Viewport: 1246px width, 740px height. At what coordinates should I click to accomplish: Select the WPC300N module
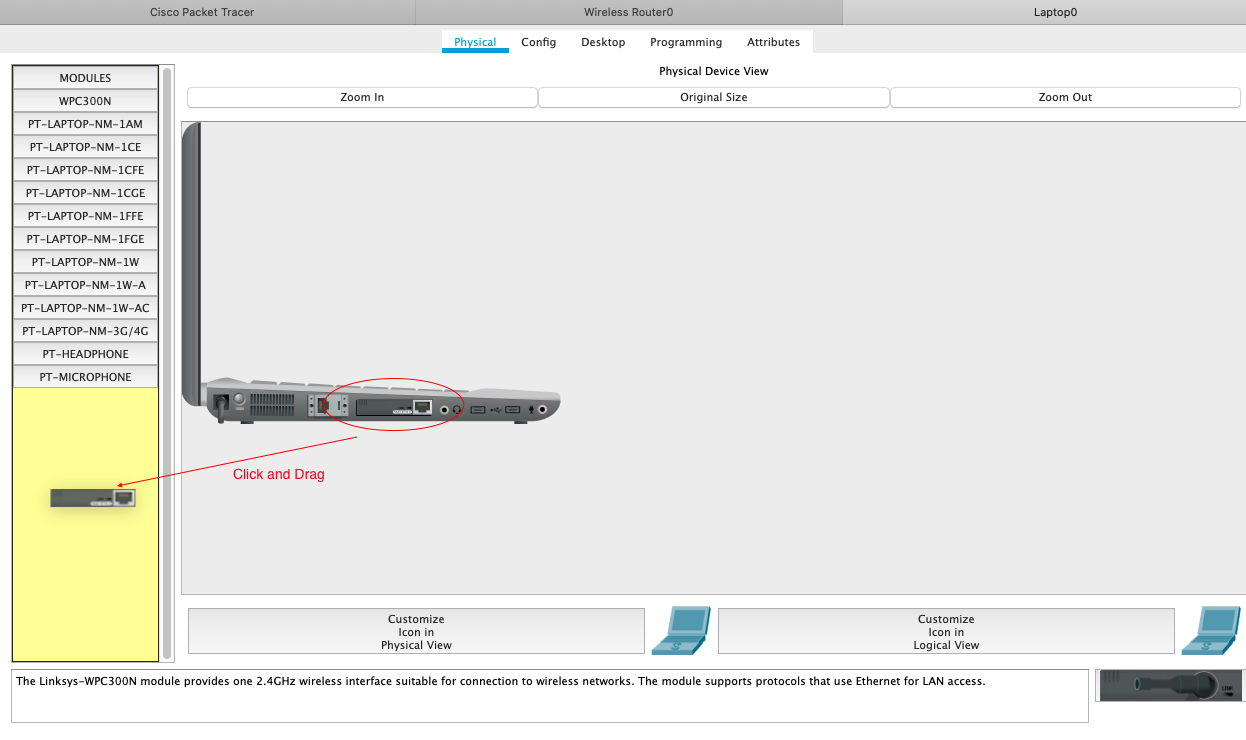[85, 101]
